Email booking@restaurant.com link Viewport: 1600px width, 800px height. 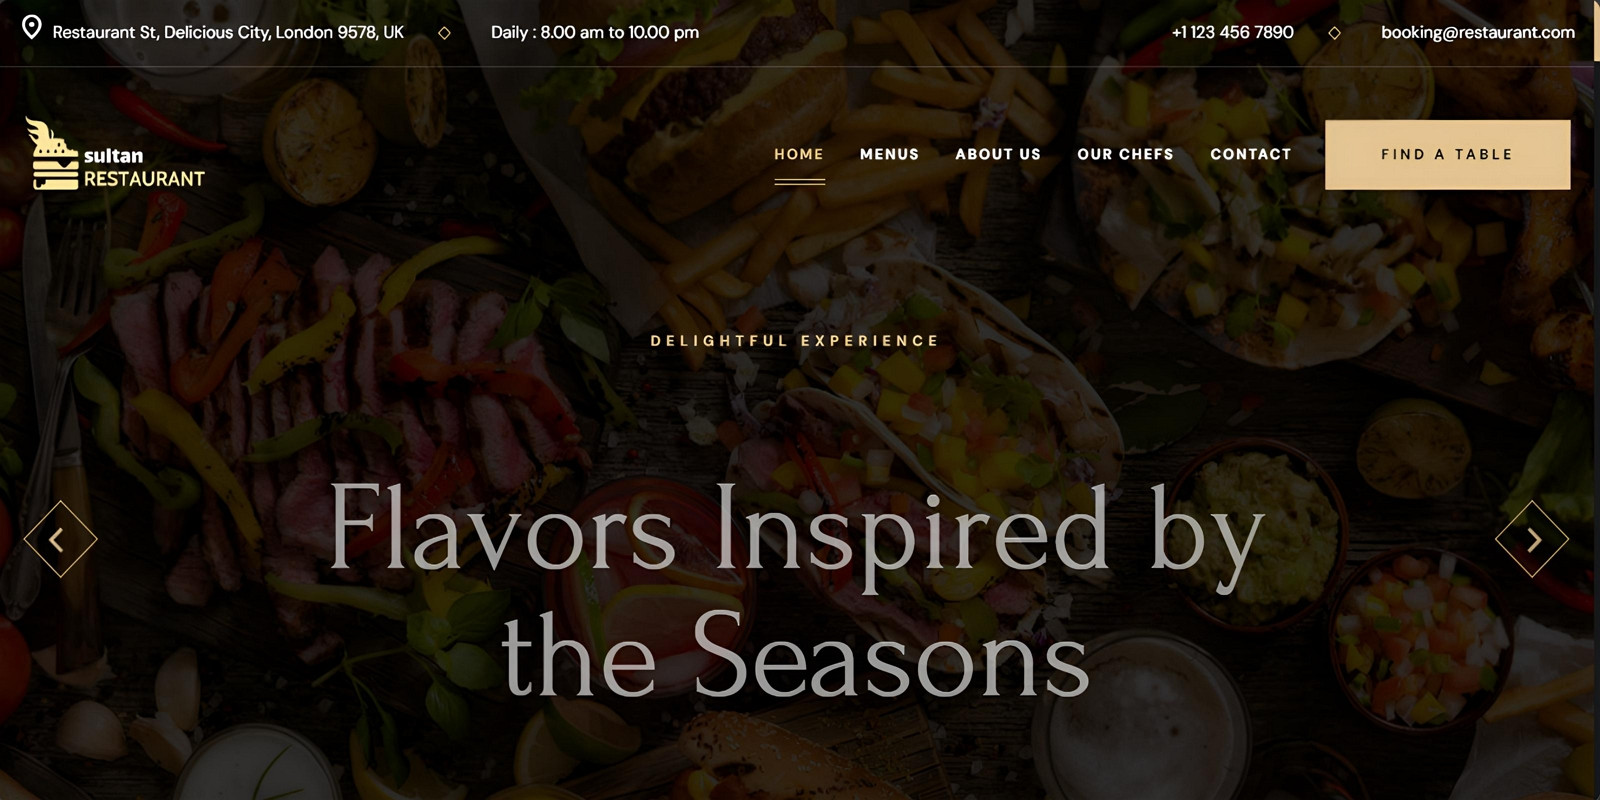[1478, 32]
